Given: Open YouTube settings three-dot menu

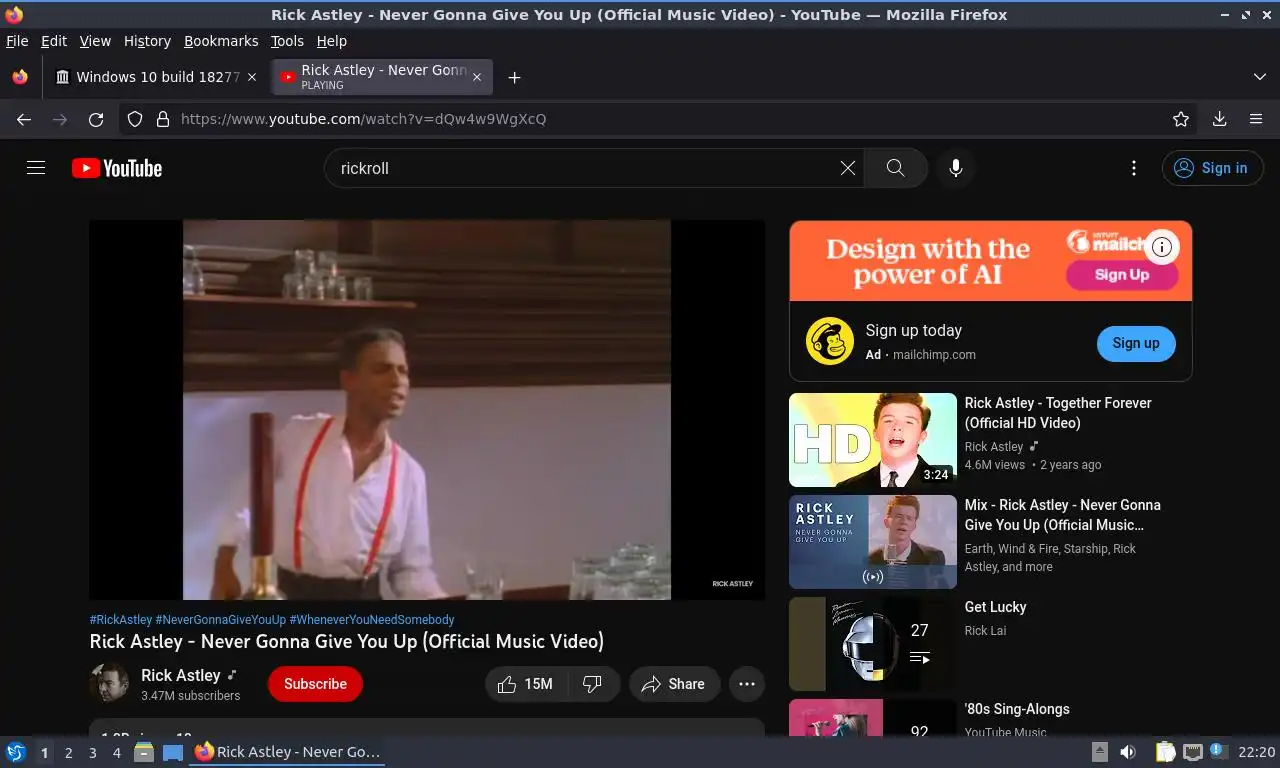Looking at the screenshot, I should [x=1134, y=168].
